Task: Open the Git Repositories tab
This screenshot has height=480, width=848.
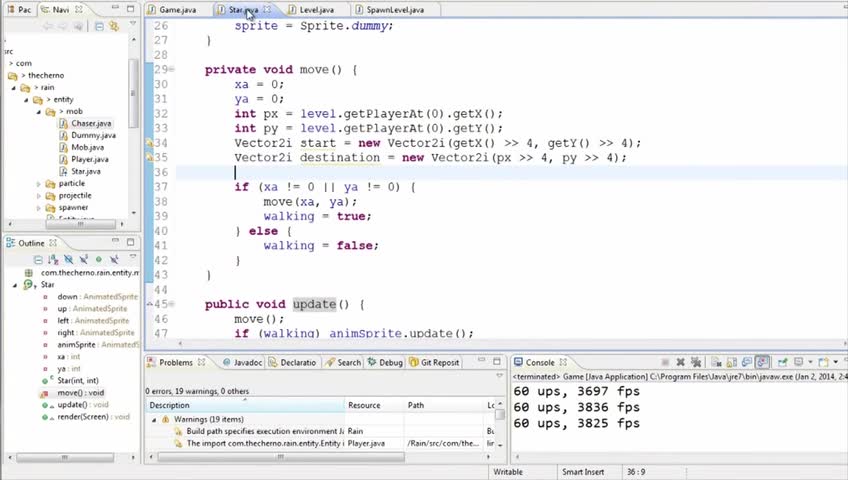Action: [434, 362]
